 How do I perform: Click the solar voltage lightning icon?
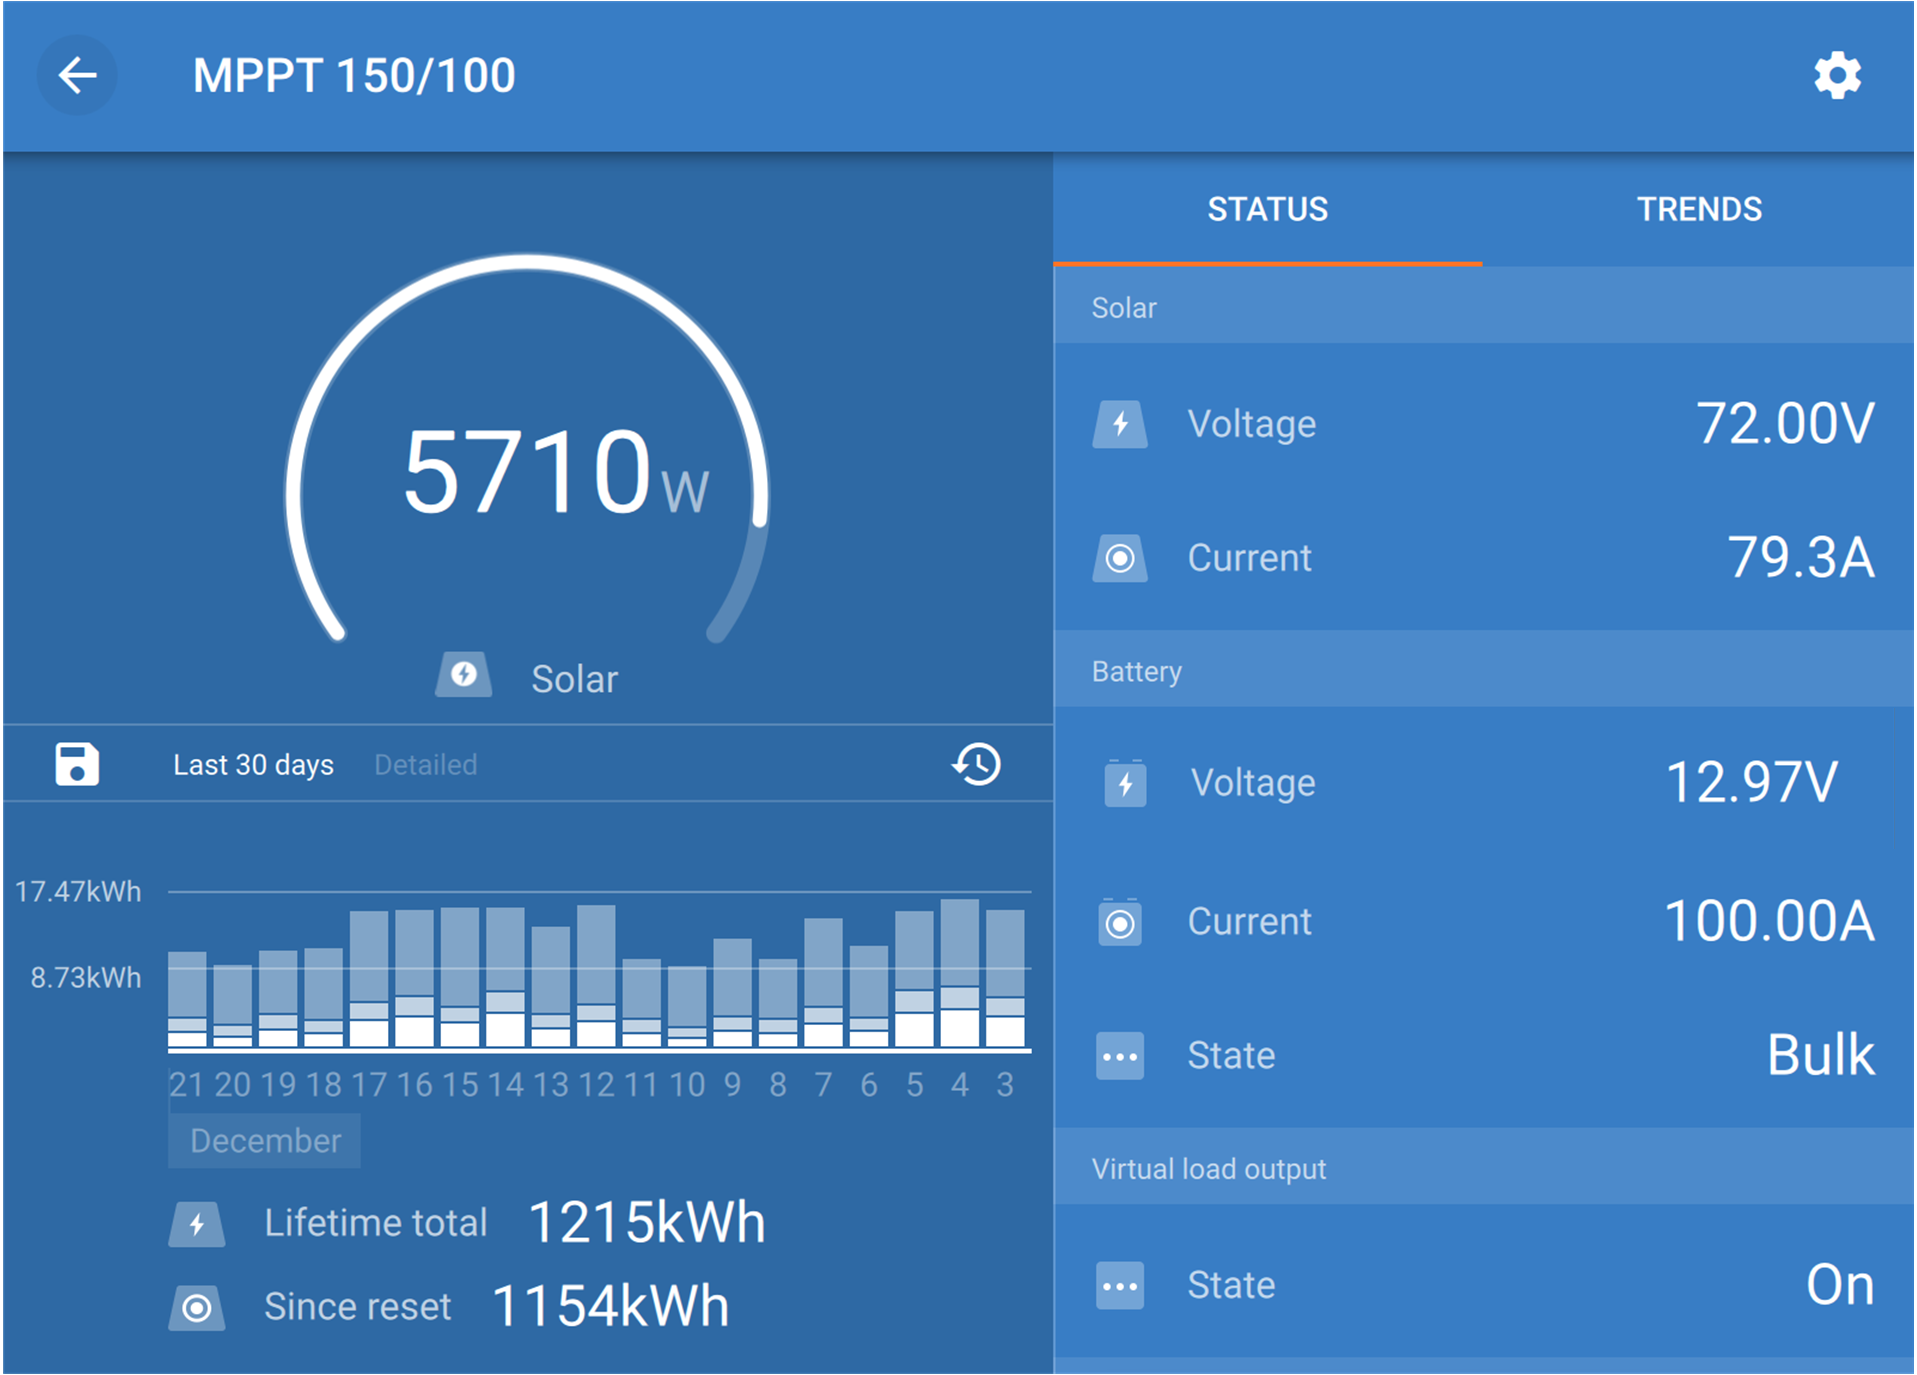[x=1120, y=424]
